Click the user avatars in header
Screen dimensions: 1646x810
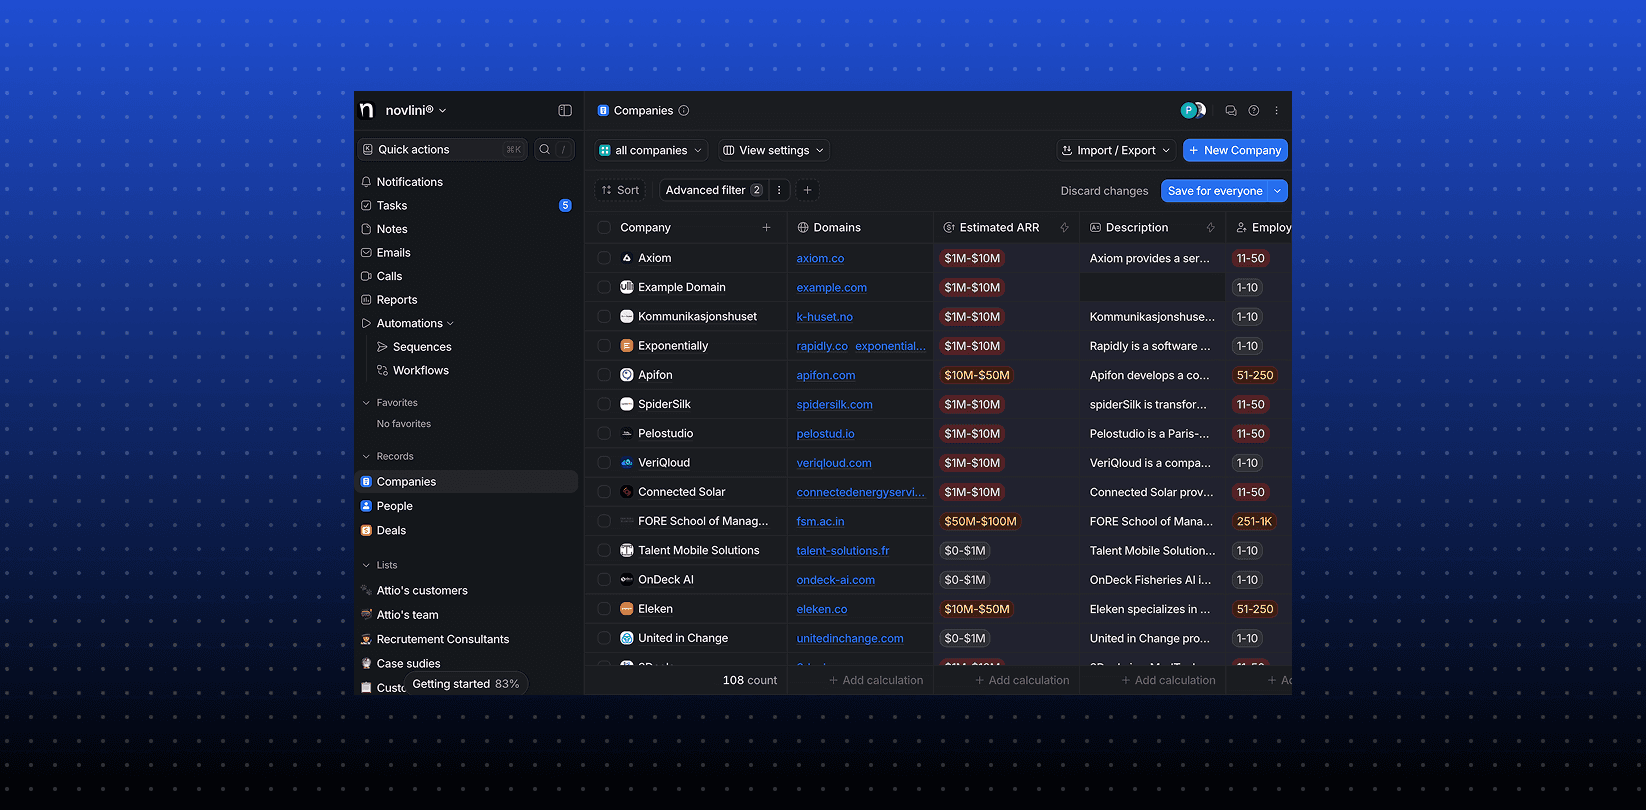(x=1193, y=111)
